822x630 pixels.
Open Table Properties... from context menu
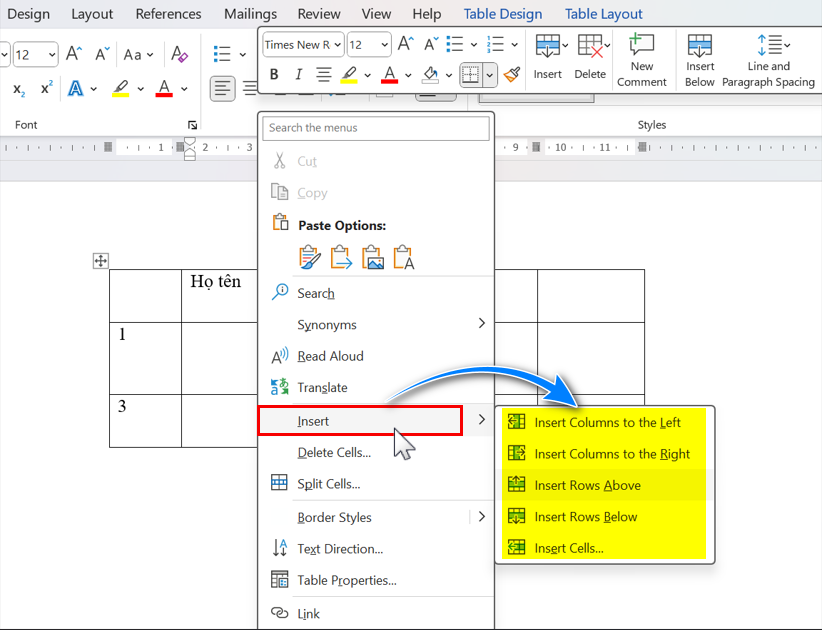coord(346,580)
